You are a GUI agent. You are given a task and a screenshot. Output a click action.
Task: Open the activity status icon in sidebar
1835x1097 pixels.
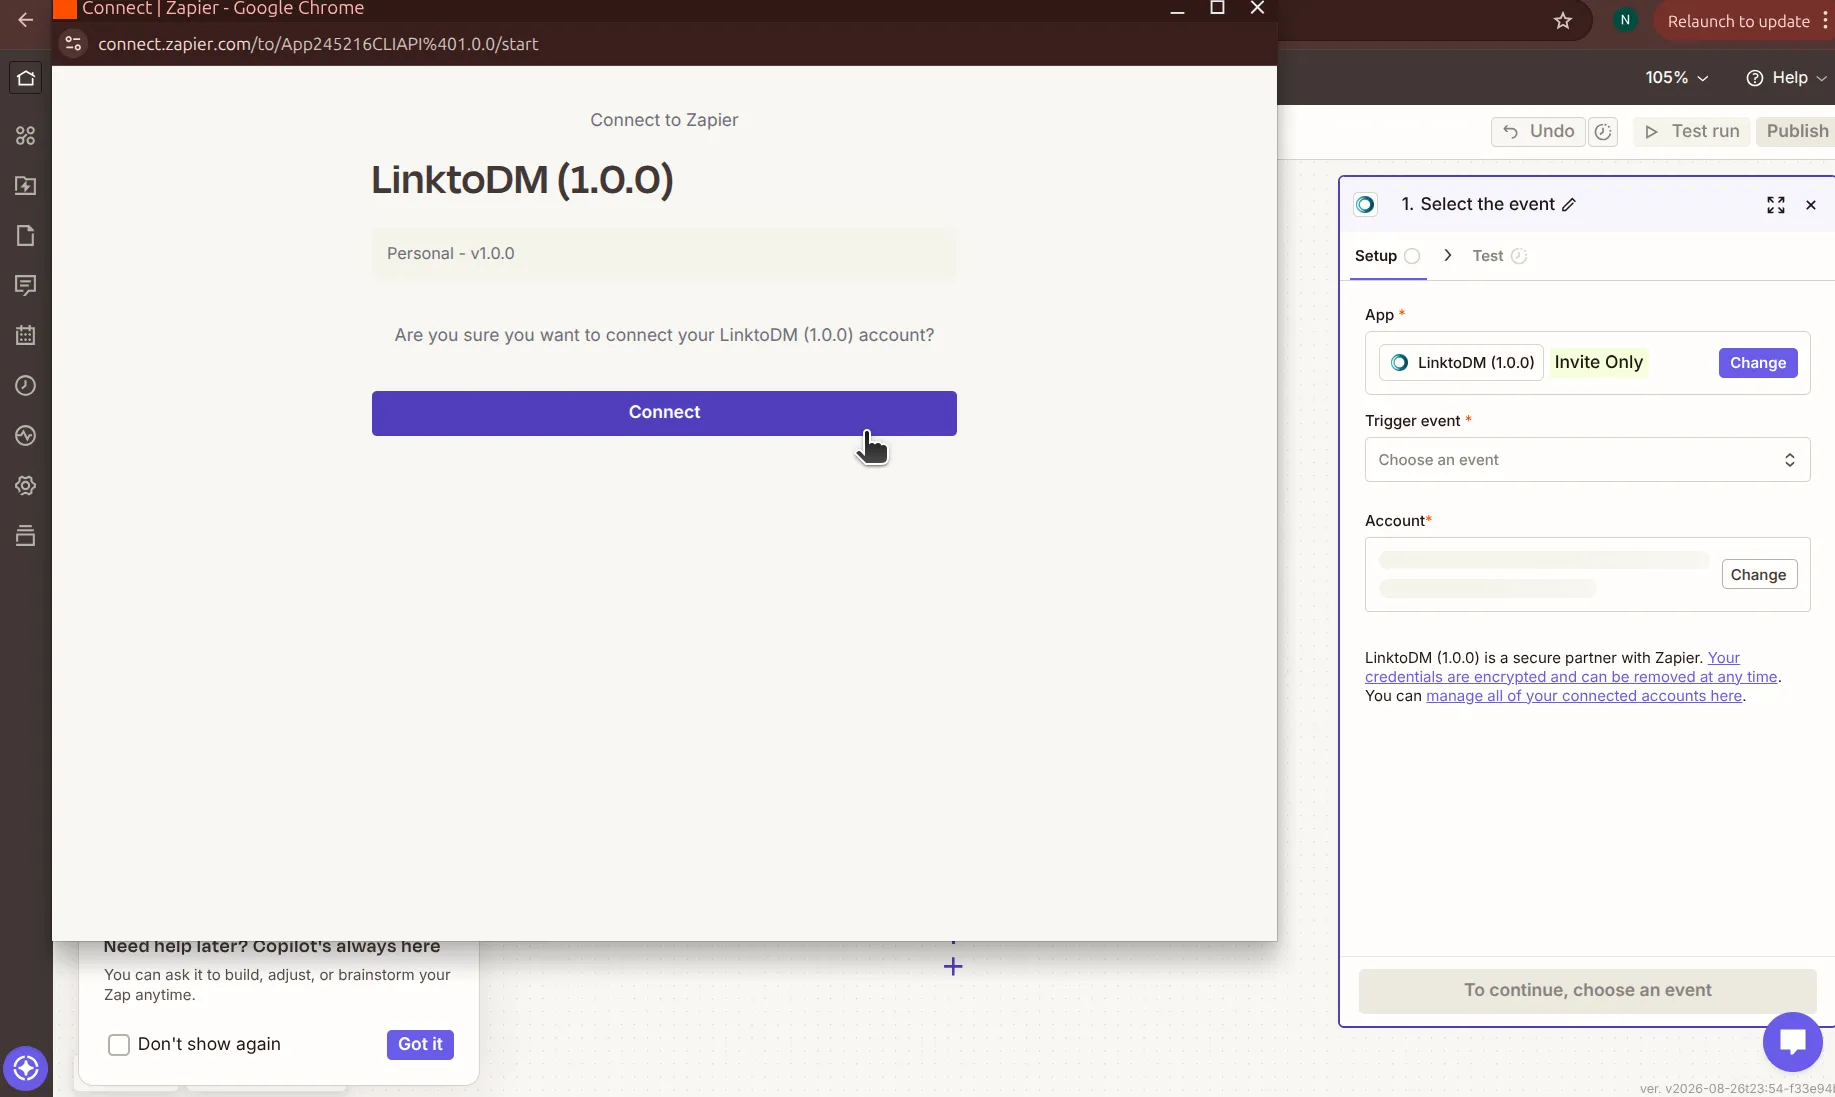pos(26,435)
